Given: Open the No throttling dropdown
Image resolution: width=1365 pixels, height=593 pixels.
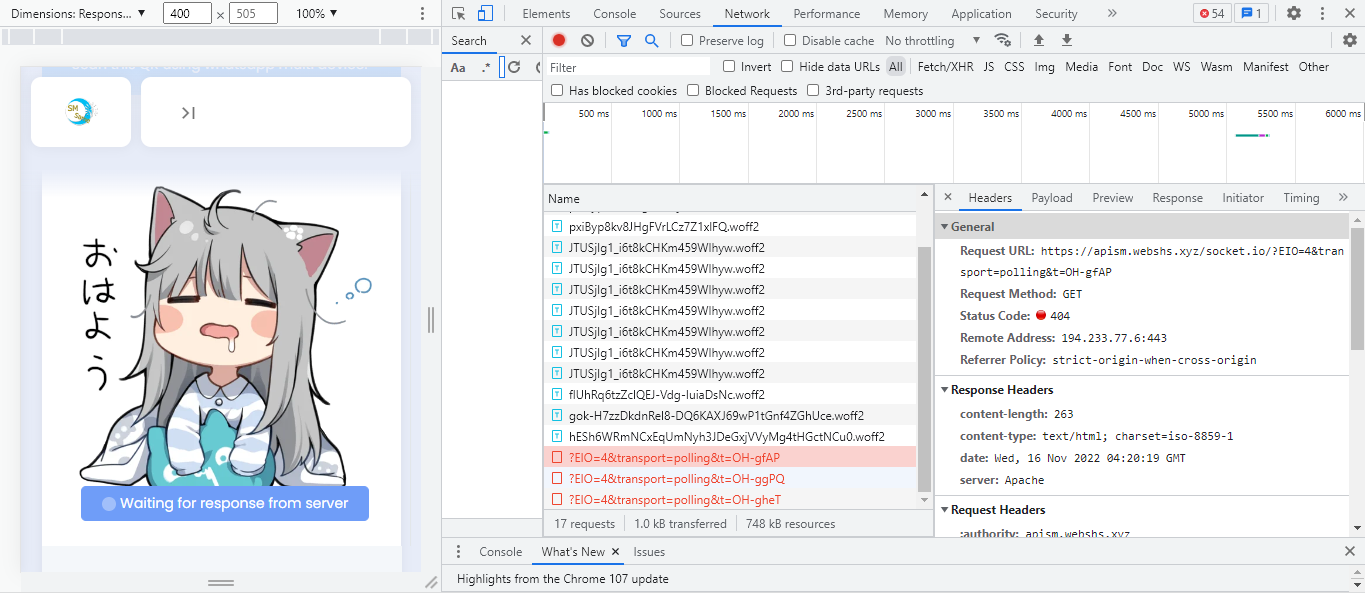Looking at the screenshot, I should (x=932, y=41).
